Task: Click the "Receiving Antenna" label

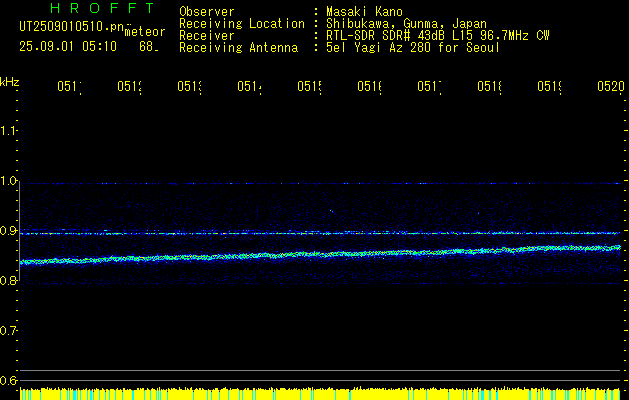Action: tap(238, 48)
